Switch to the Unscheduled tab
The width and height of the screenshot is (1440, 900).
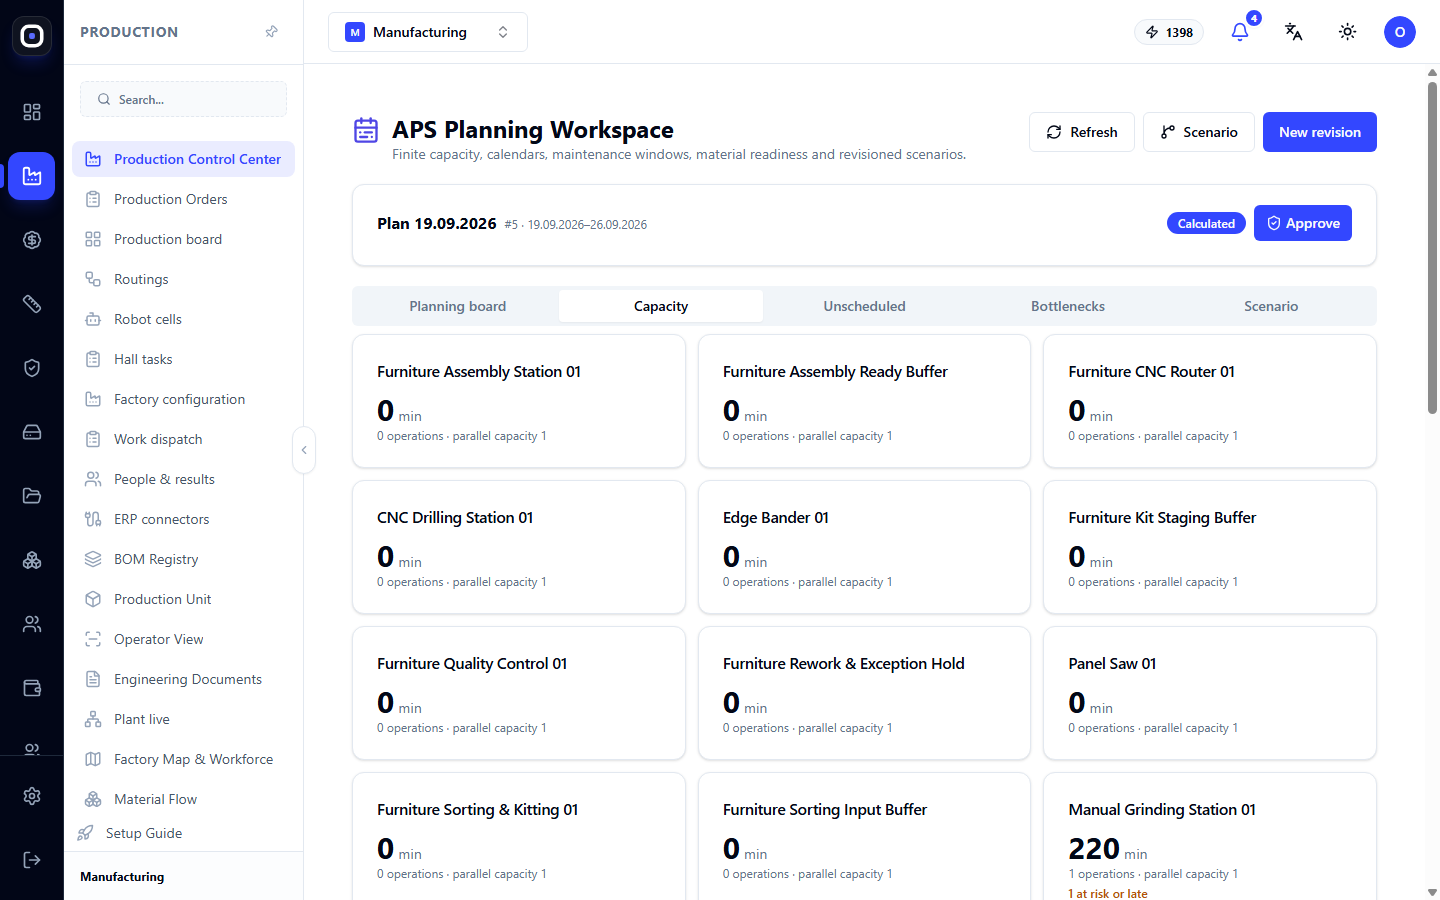(x=864, y=306)
